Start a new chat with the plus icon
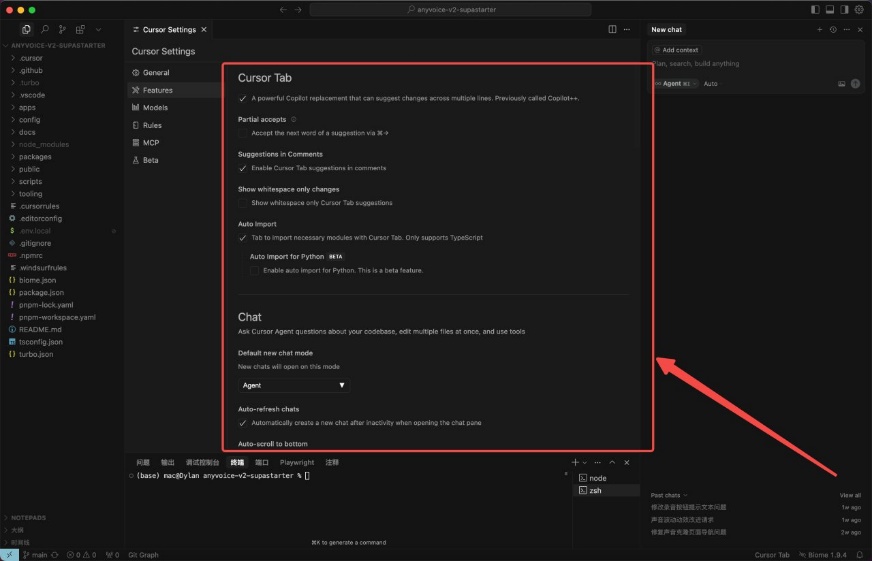This screenshot has height=561, width=872. click(x=820, y=30)
